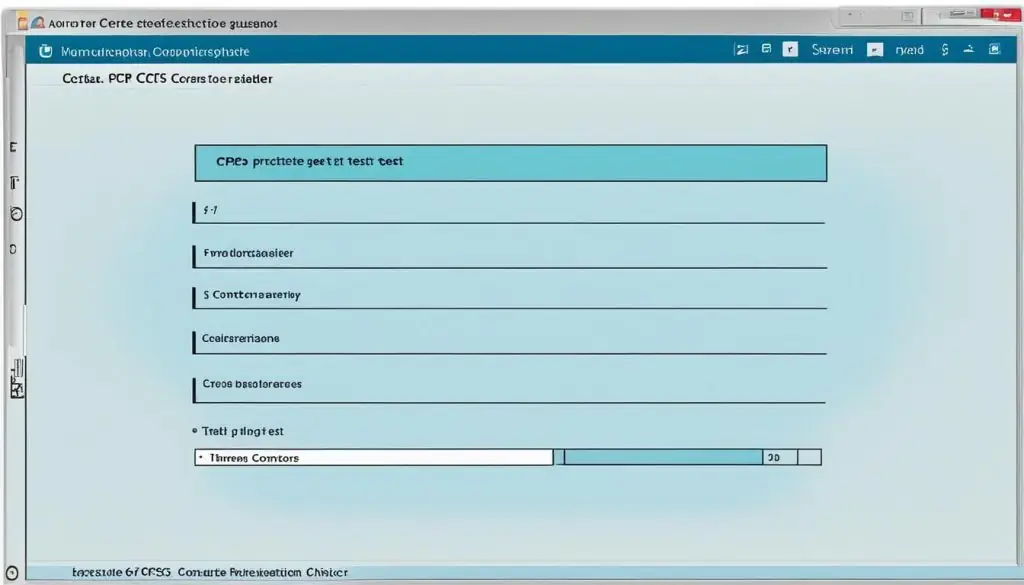Screen dimensions: 1024x585
Task: Click the '$' icon in header toolbar
Action: click(944, 49)
